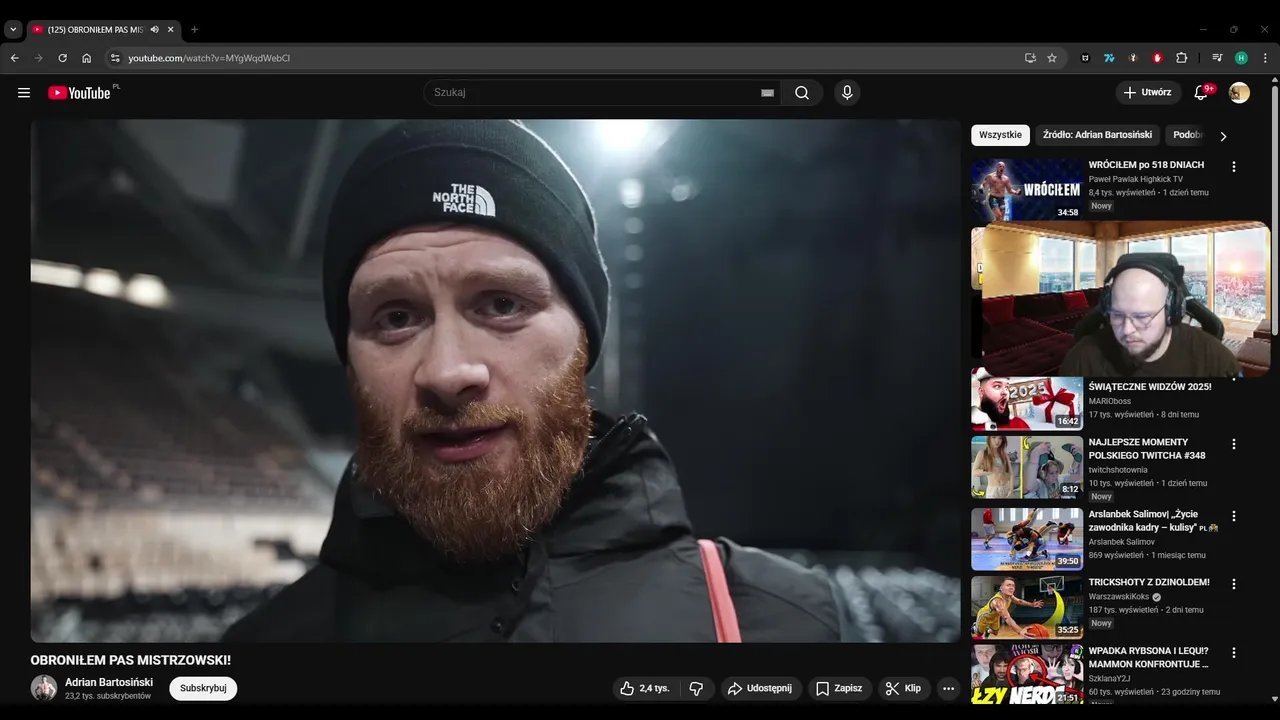The height and width of the screenshot is (720, 1280).
Task: Click twitchshotownia channel name
Action: (1118, 470)
